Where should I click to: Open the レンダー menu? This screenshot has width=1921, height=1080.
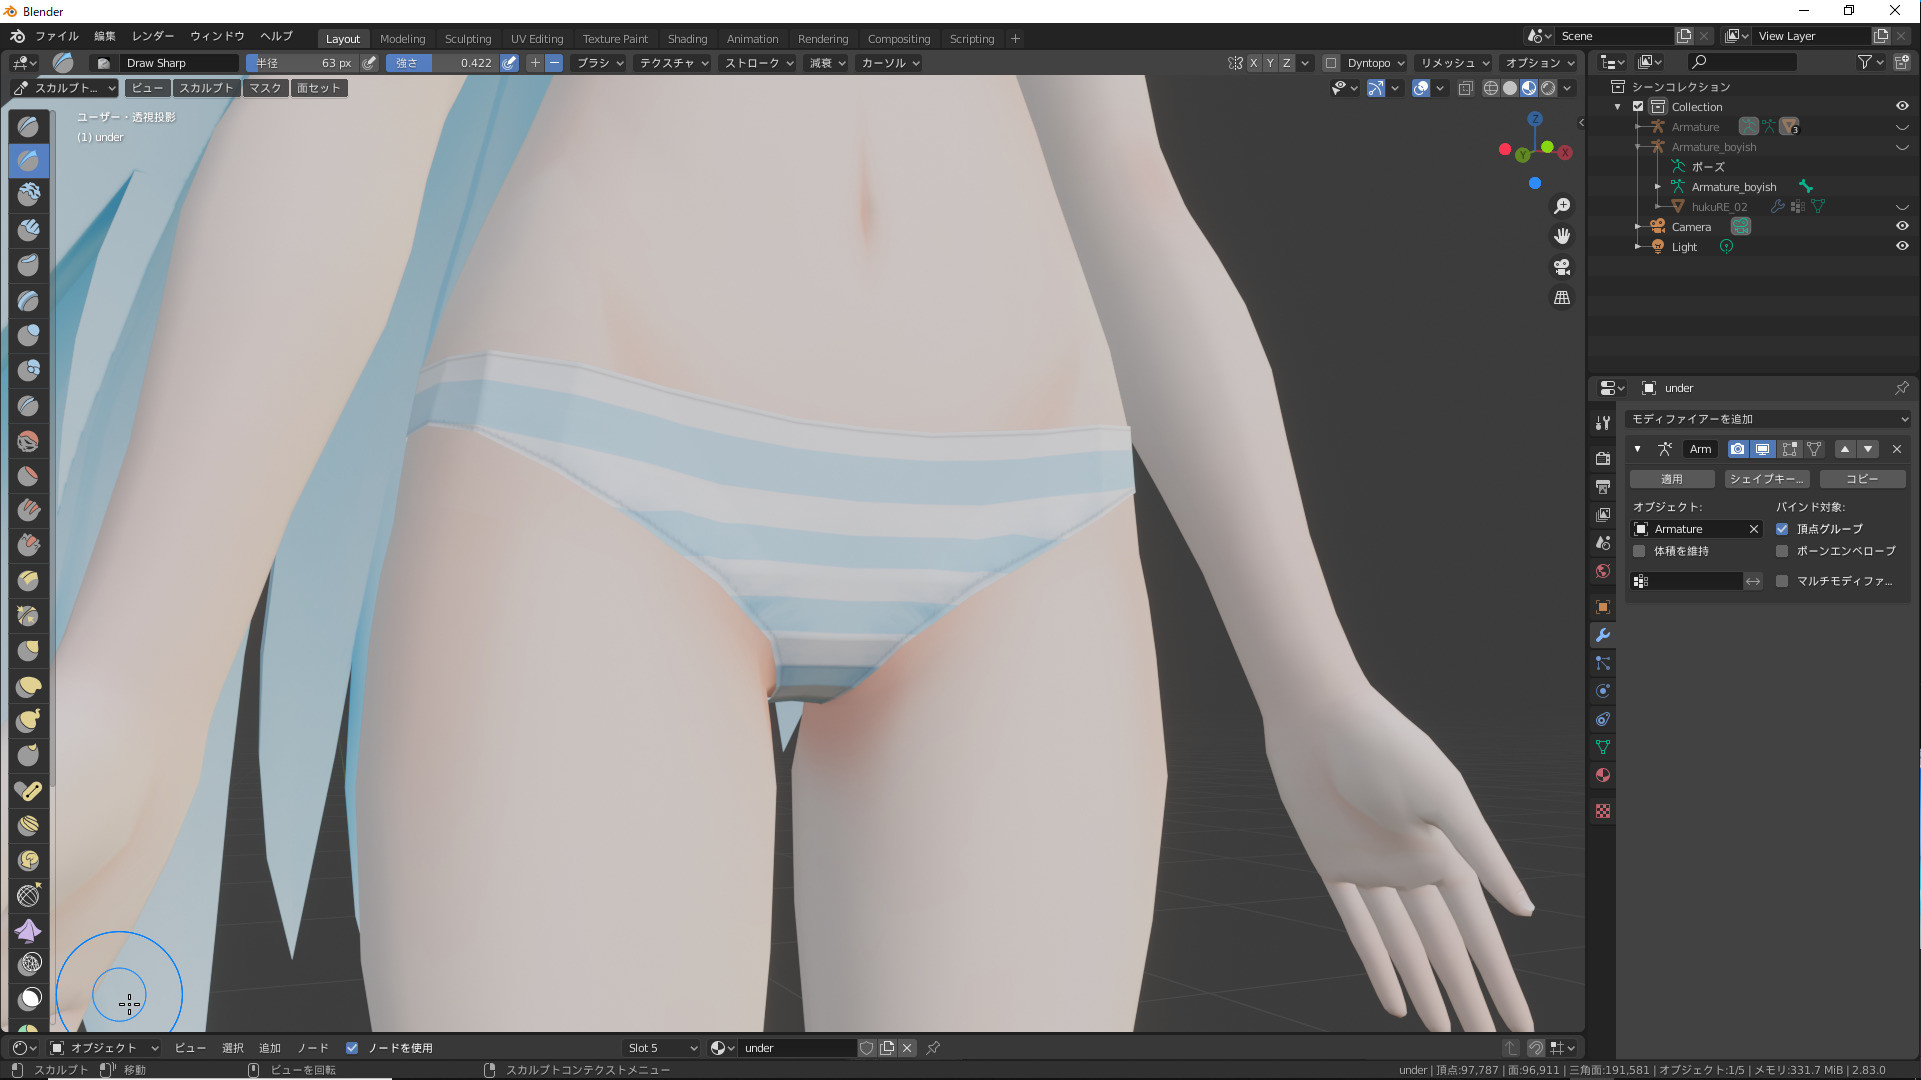point(153,36)
